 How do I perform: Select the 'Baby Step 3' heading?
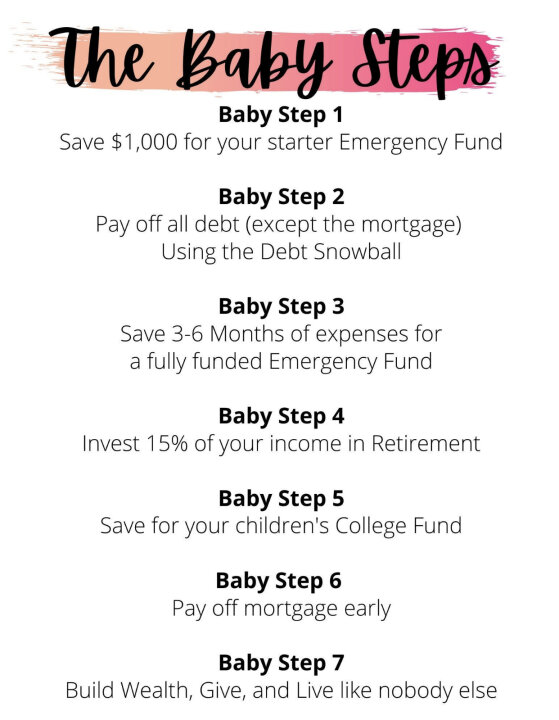[x=281, y=307]
